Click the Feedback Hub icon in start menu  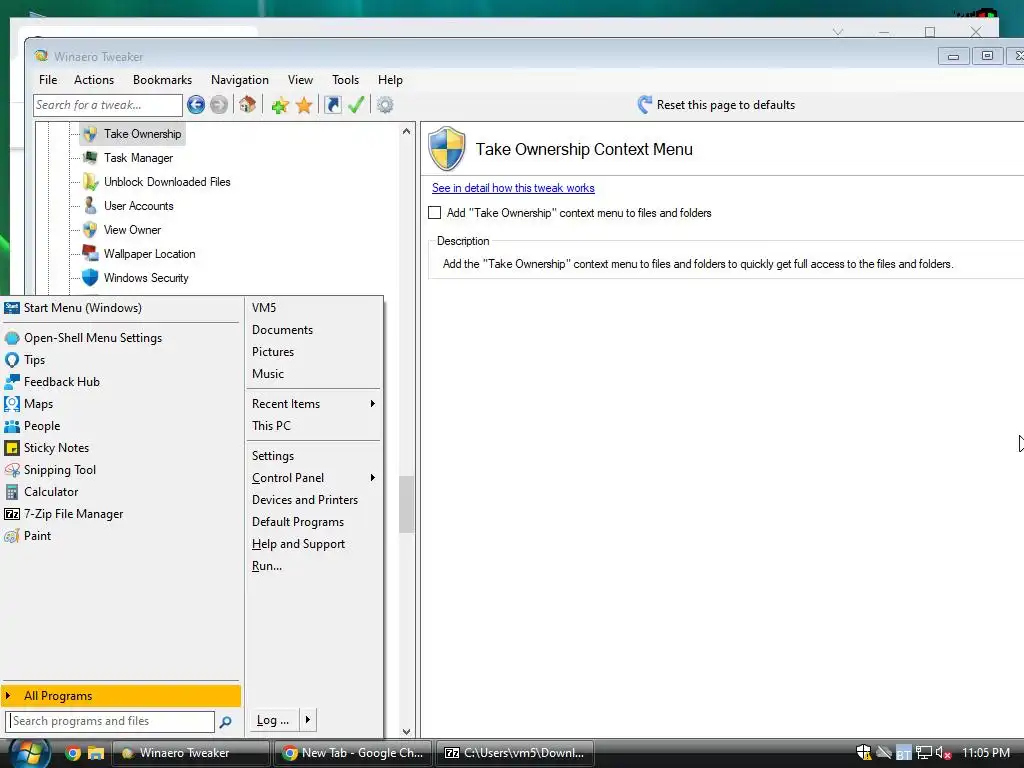[x=12, y=382]
